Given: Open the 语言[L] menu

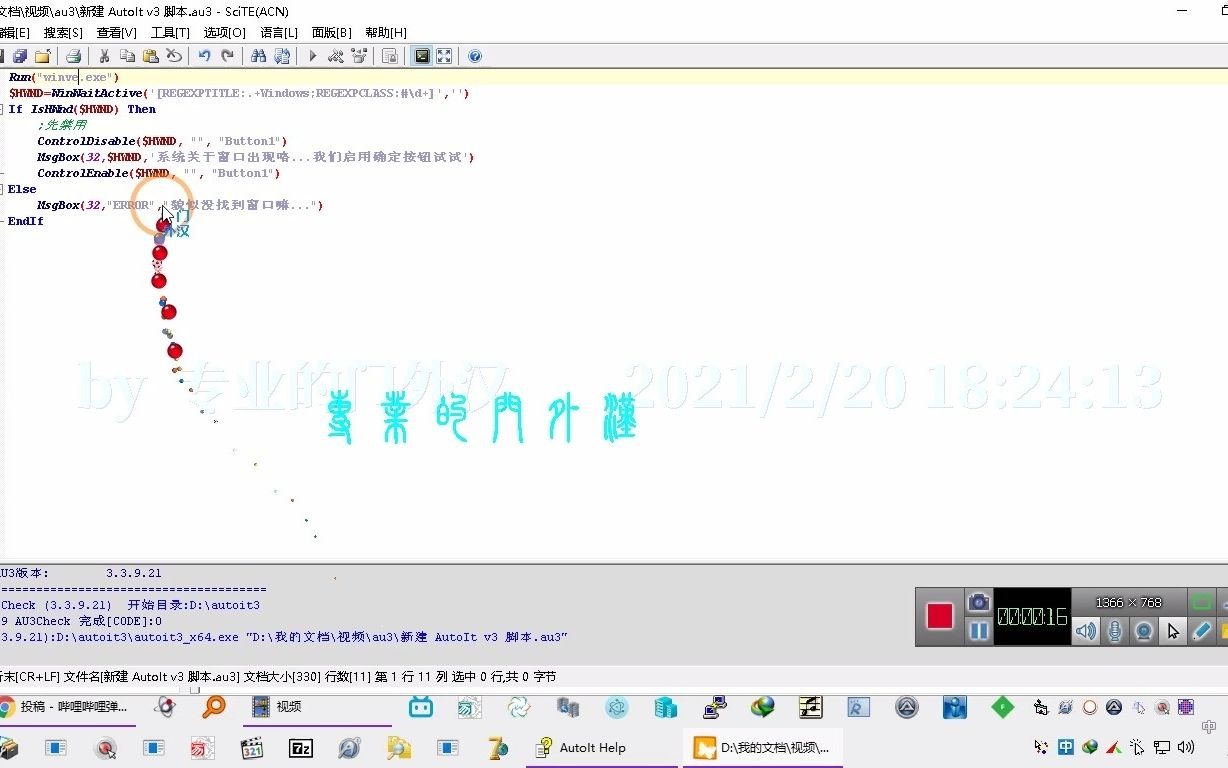Looking at the screenshot, I should 278,32.
